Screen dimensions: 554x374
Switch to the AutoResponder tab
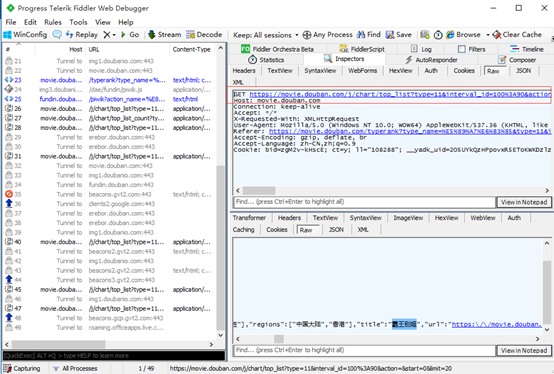pyautogui.click(x=431, y=60)
